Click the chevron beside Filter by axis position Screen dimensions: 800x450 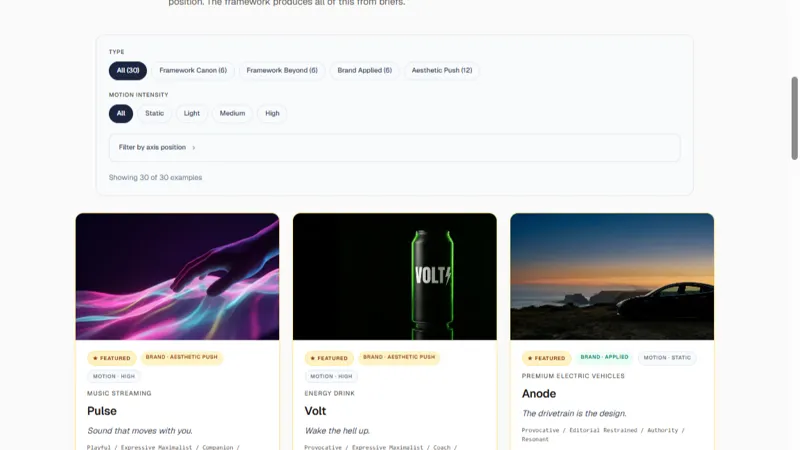coord(194,148)
